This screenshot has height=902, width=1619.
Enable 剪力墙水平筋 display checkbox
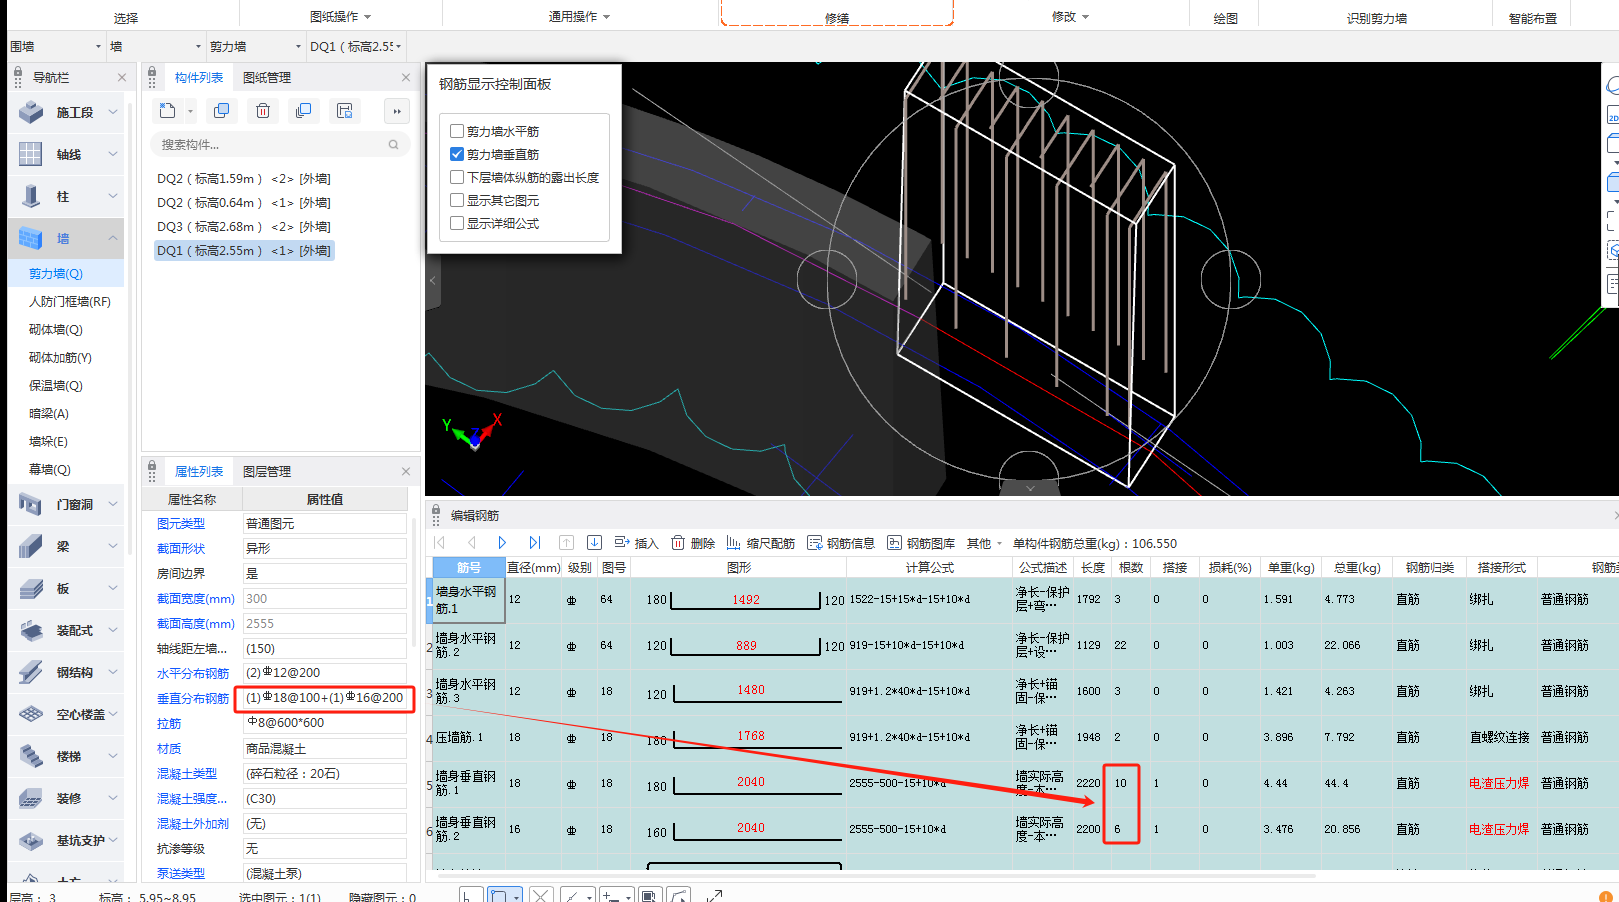(x=457, y=131)
